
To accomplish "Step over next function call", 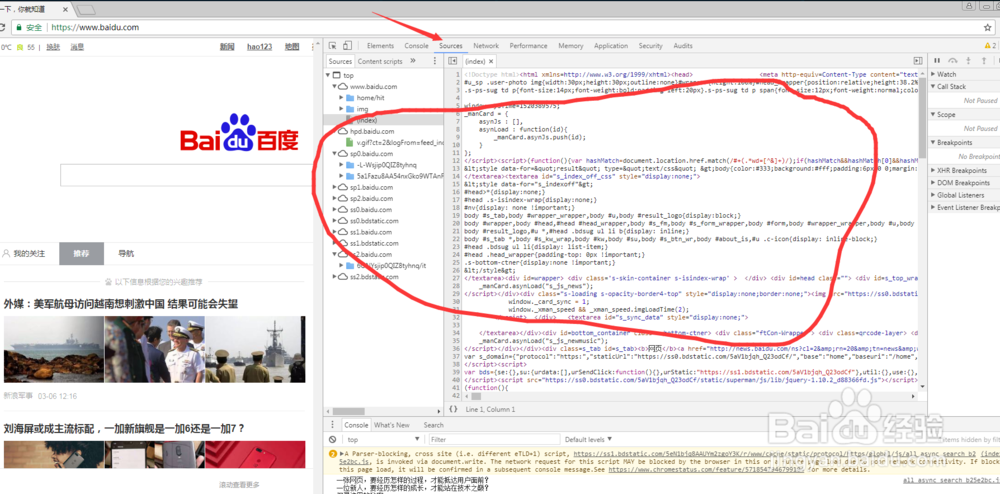I will coord(953,61).
